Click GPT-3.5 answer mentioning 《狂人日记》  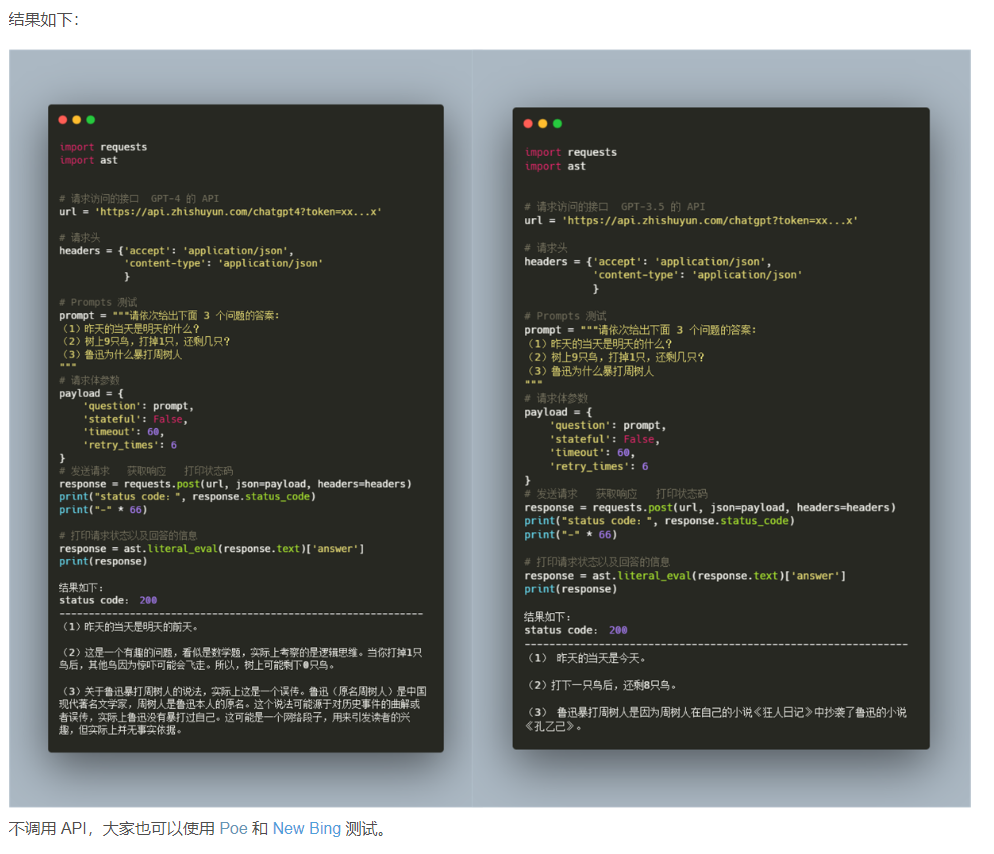tap(716, 719)
